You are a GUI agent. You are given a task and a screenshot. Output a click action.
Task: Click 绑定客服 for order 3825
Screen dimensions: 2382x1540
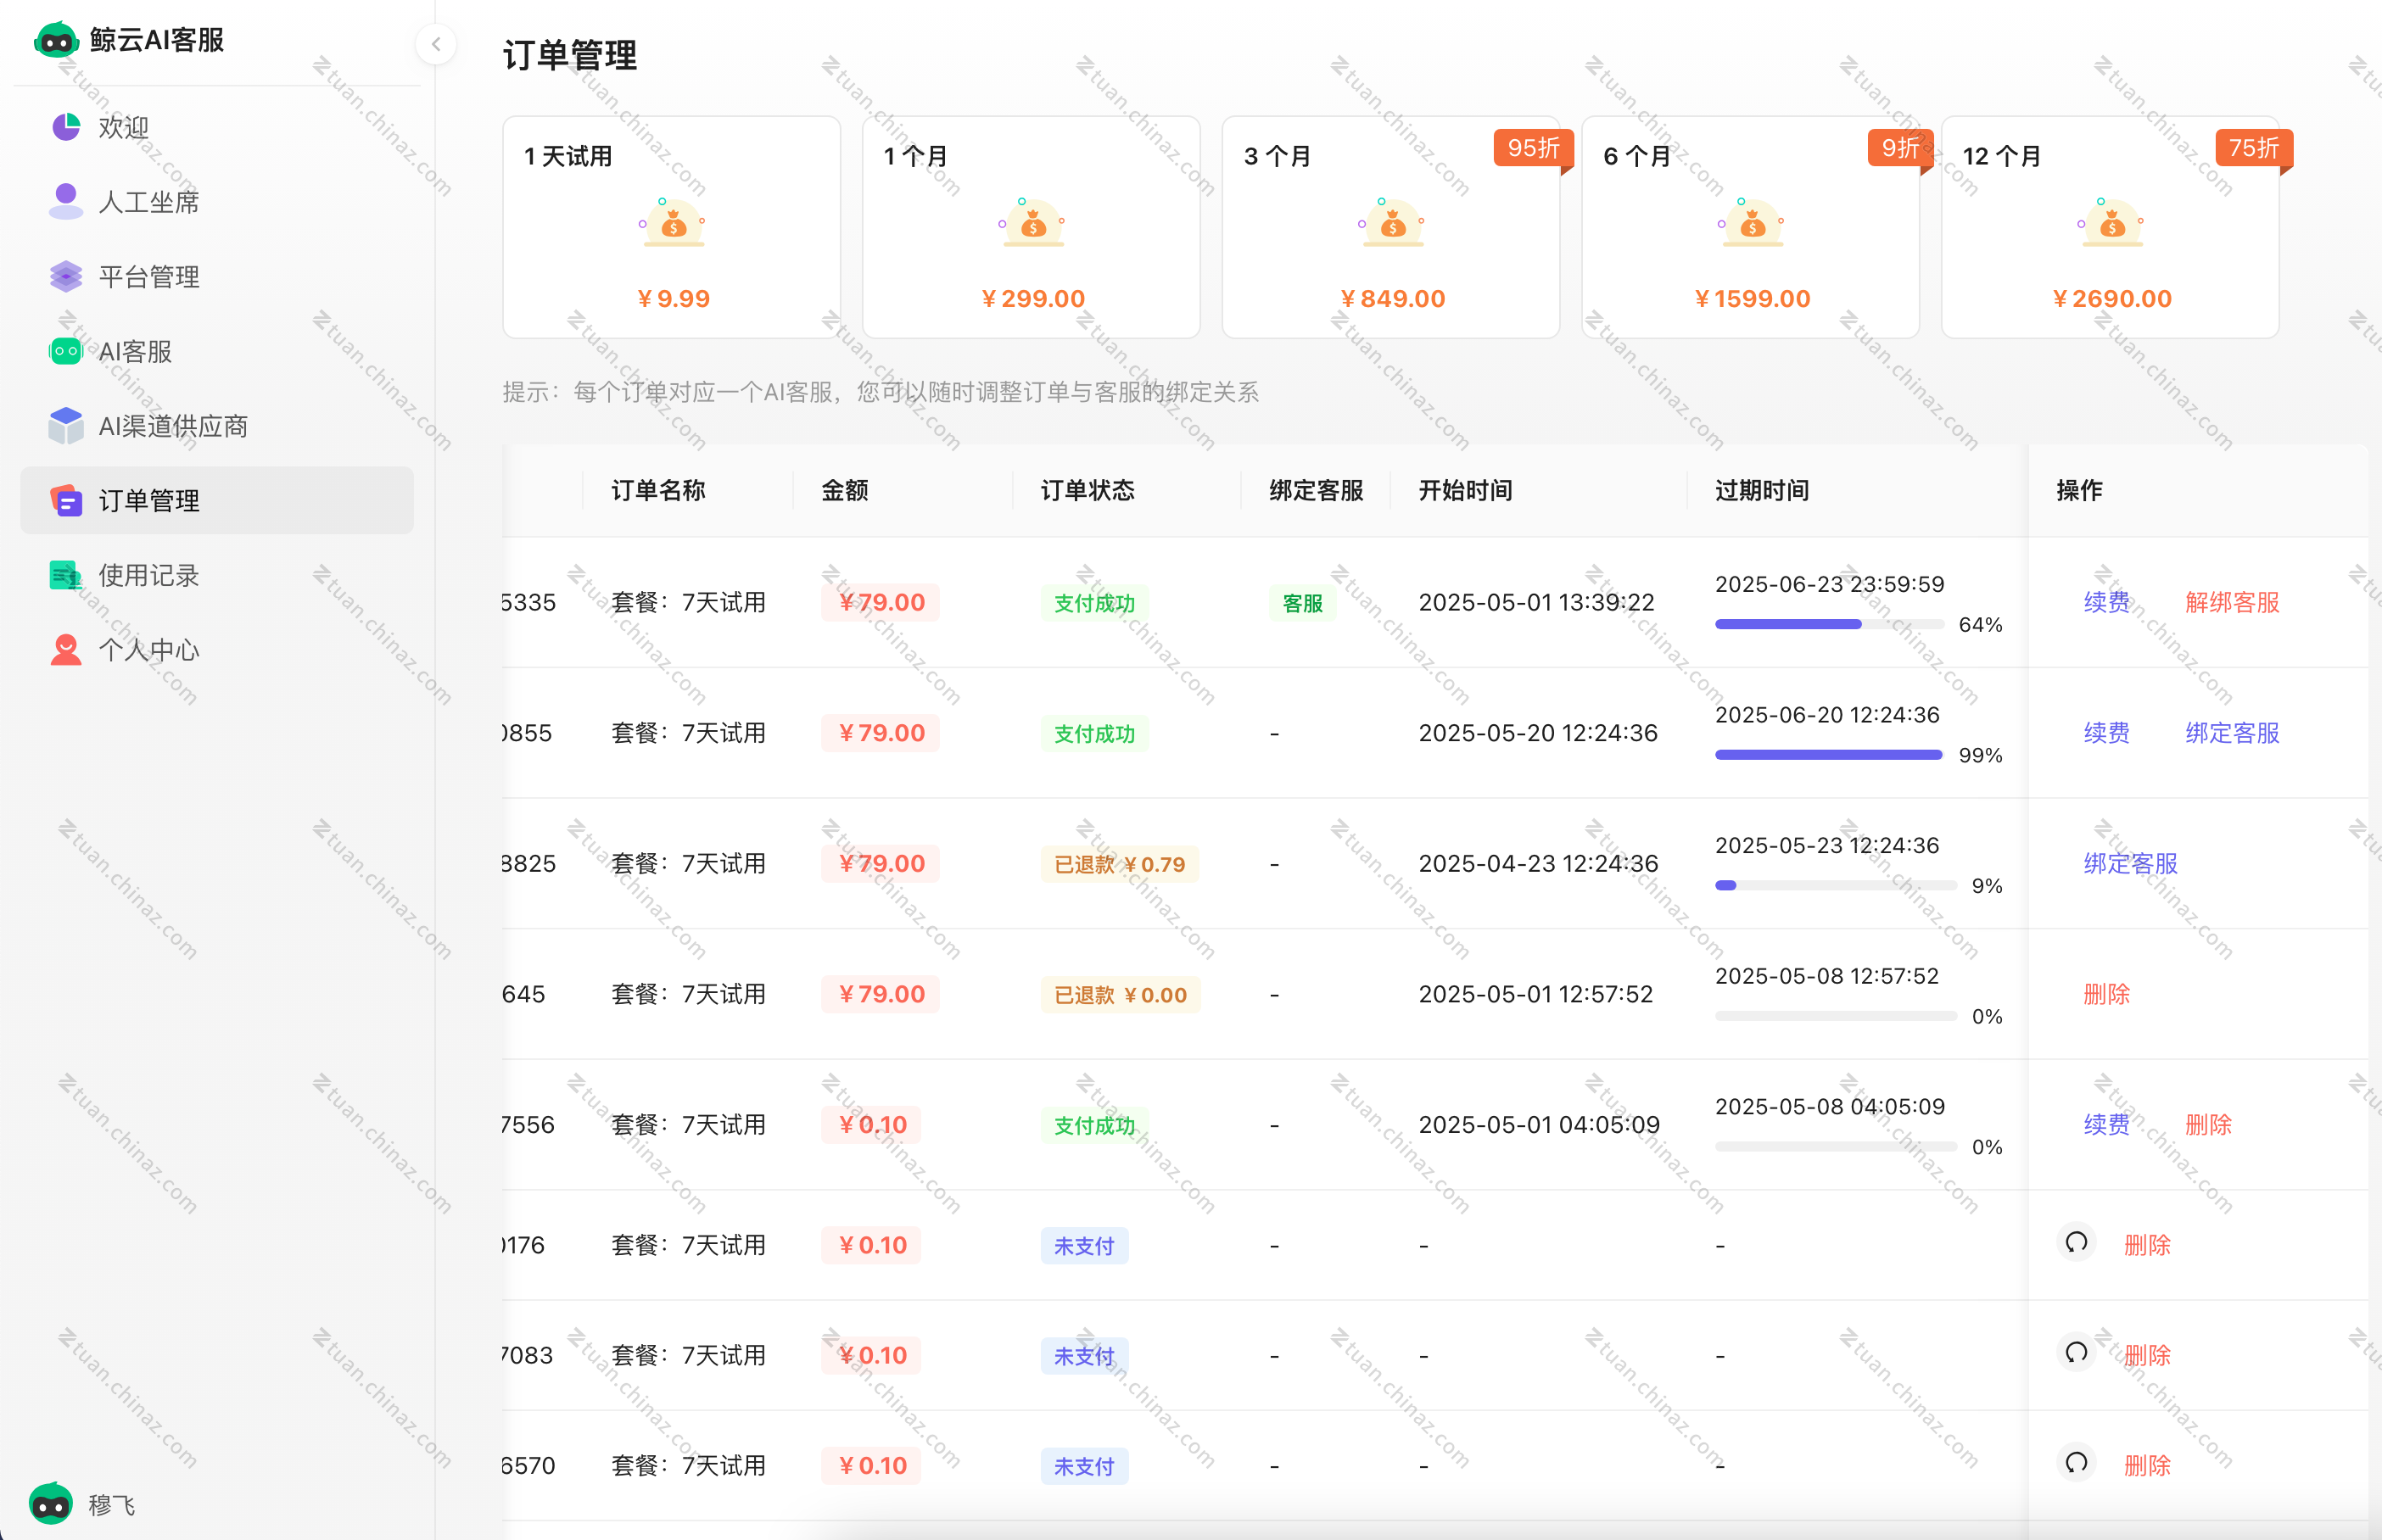pos(2131,863)
